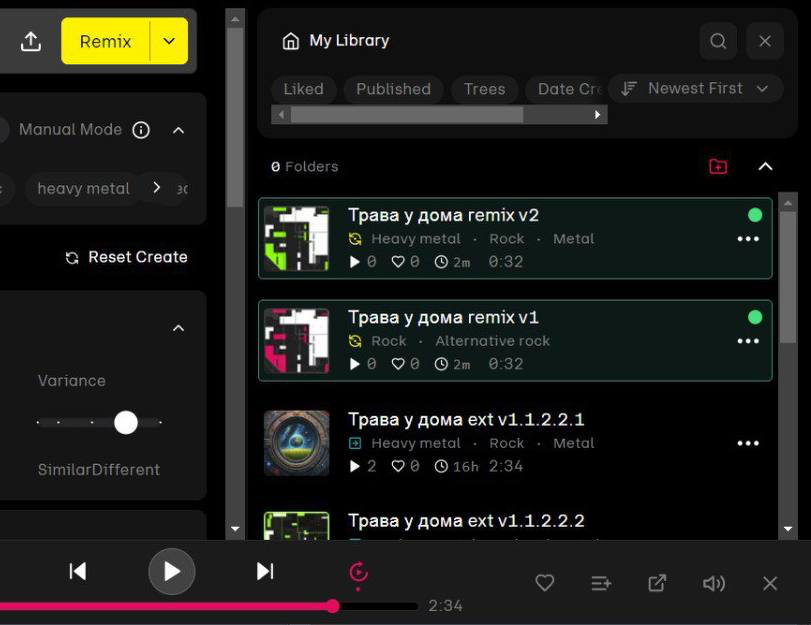Open the Трава у дома remix v1 thumbnail

tap(296, 340)
